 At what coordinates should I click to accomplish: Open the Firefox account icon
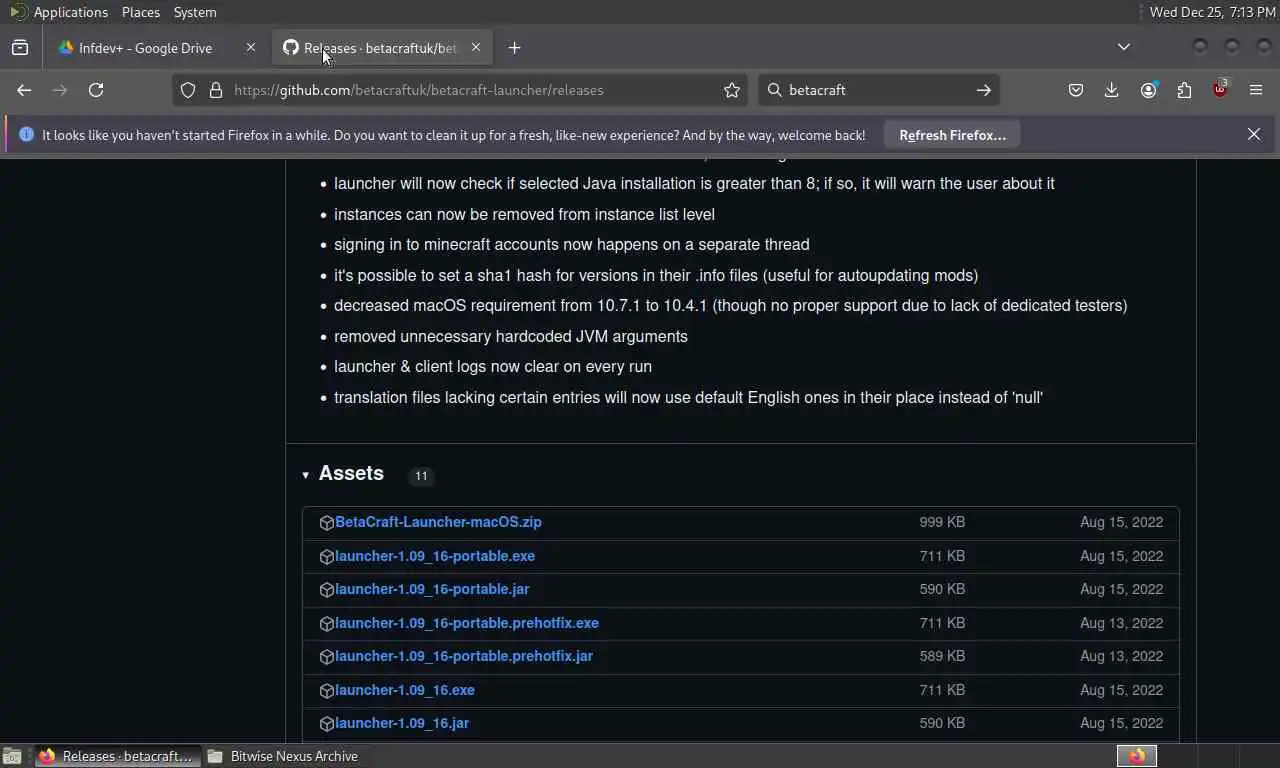1148,90
